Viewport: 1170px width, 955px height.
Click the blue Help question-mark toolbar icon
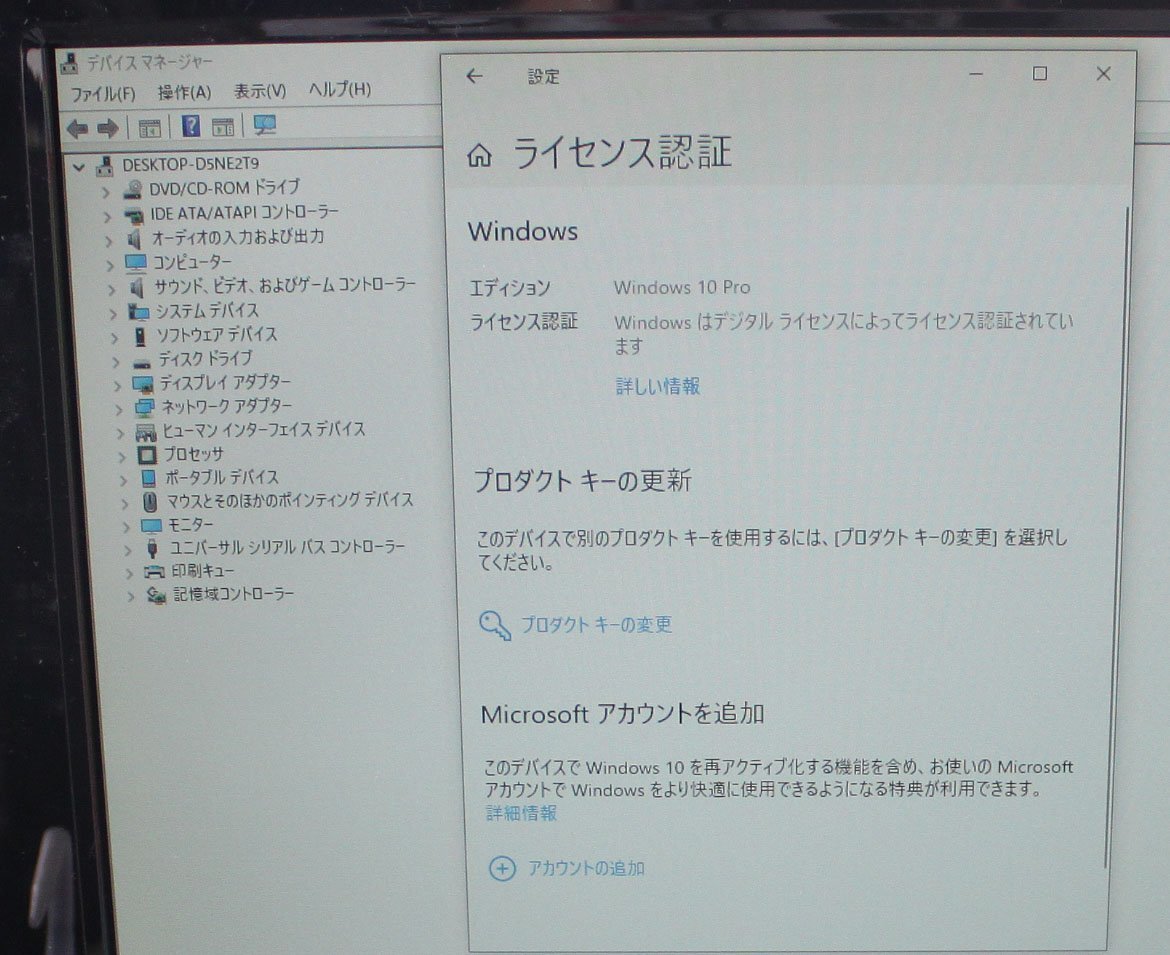pos(191,126)
